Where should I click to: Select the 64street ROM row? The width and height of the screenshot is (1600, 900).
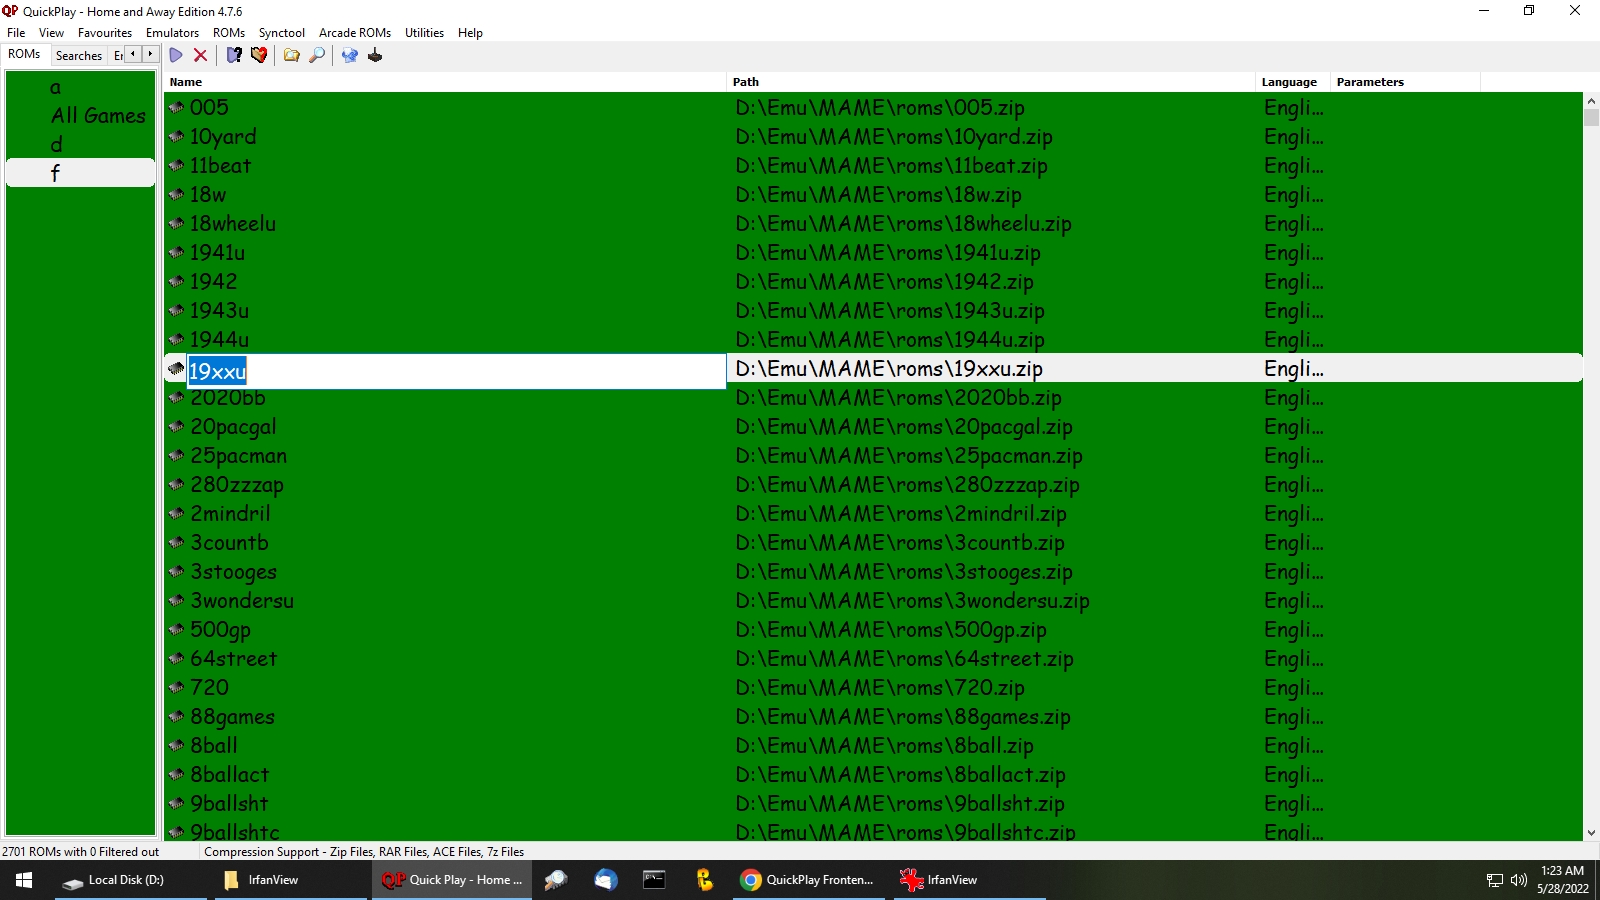873,658
